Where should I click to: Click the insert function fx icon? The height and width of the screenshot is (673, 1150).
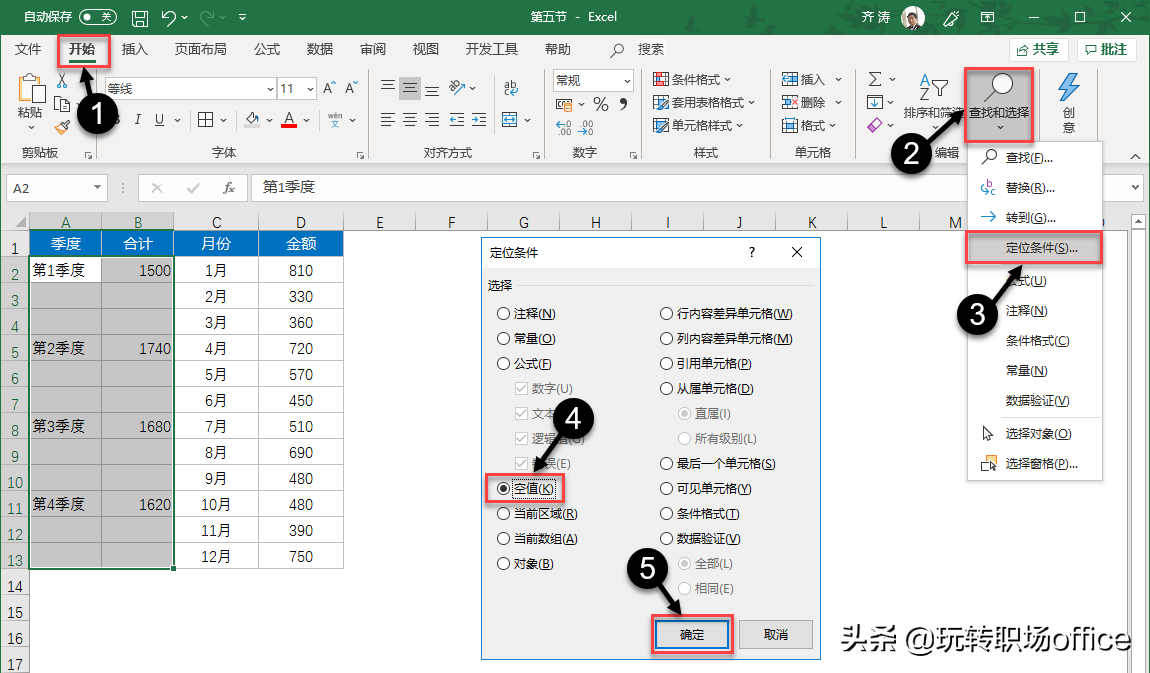click(x=229, y=188)
